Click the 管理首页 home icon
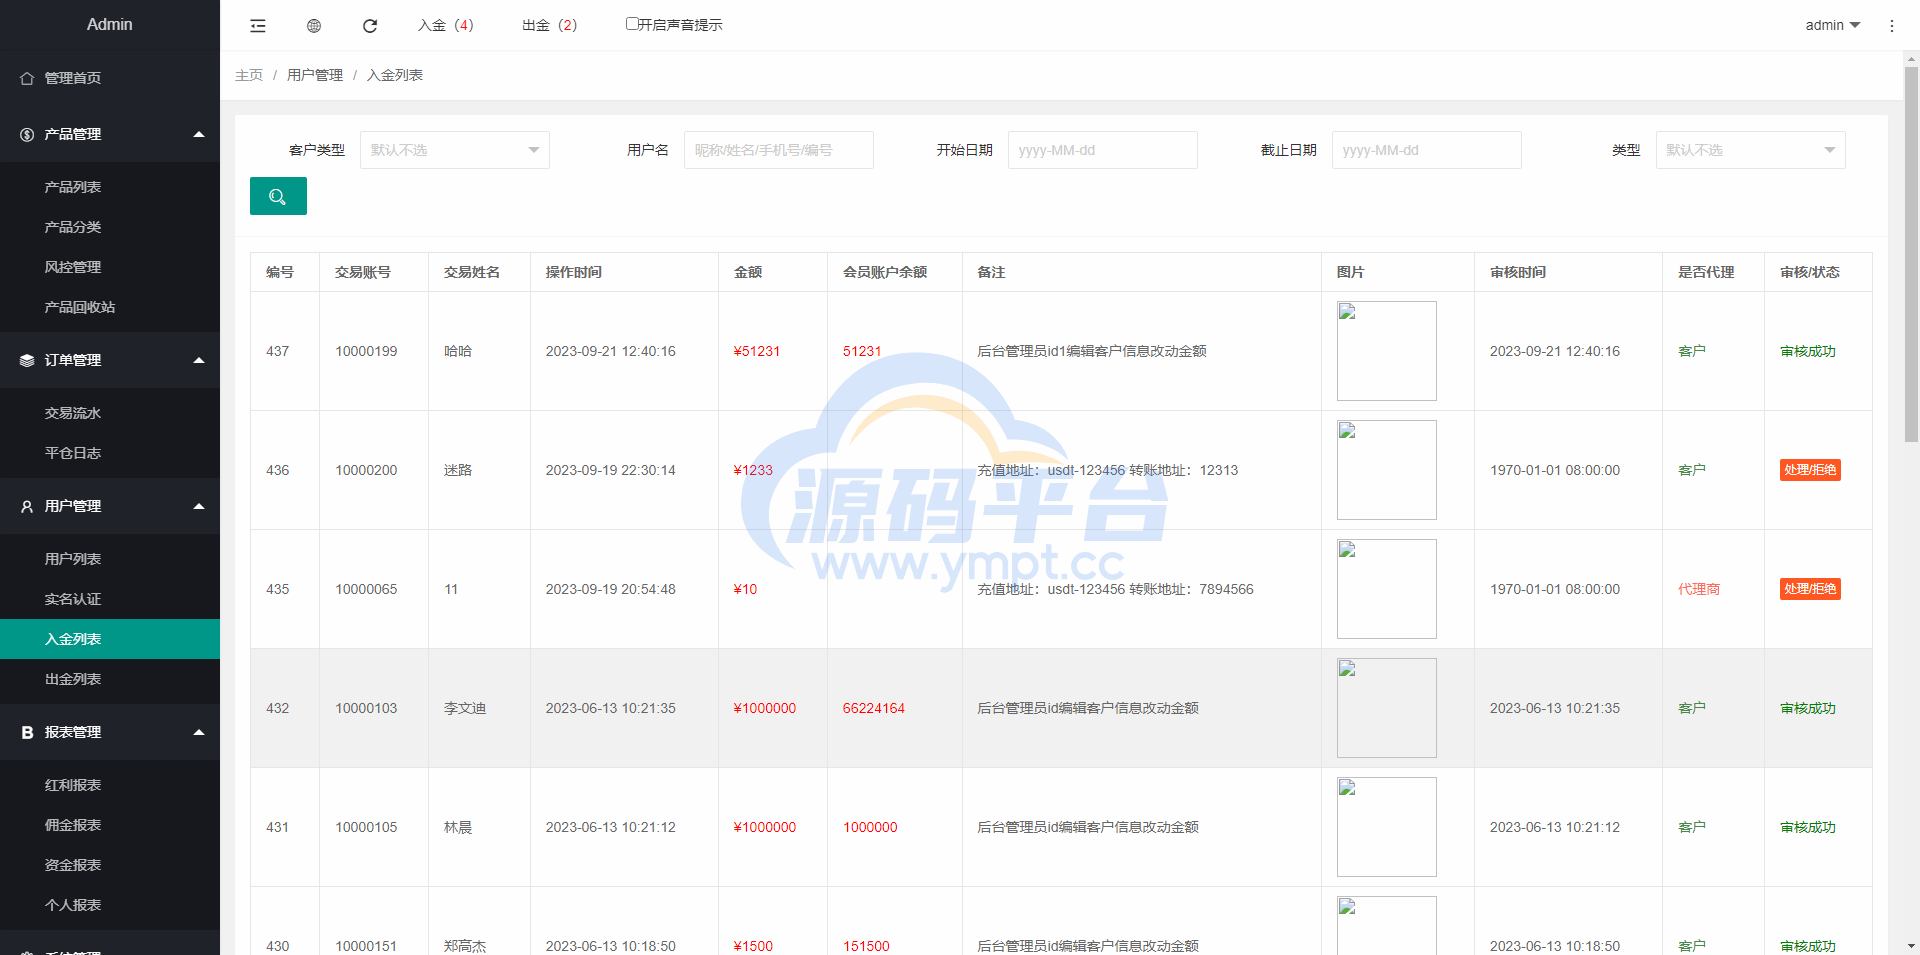The width and height of the screenshot is (1920, 955). (x=27, y=78)
